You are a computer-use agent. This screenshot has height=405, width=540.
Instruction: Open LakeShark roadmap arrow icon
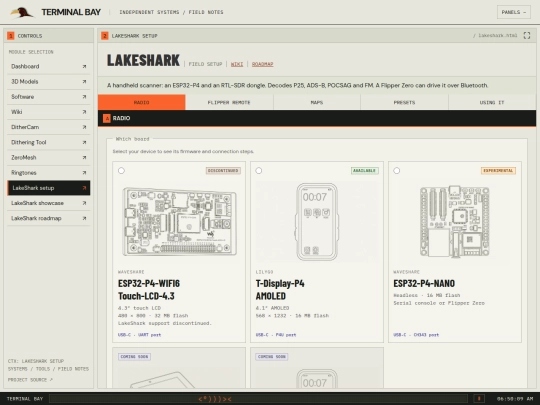click(84, 218)
